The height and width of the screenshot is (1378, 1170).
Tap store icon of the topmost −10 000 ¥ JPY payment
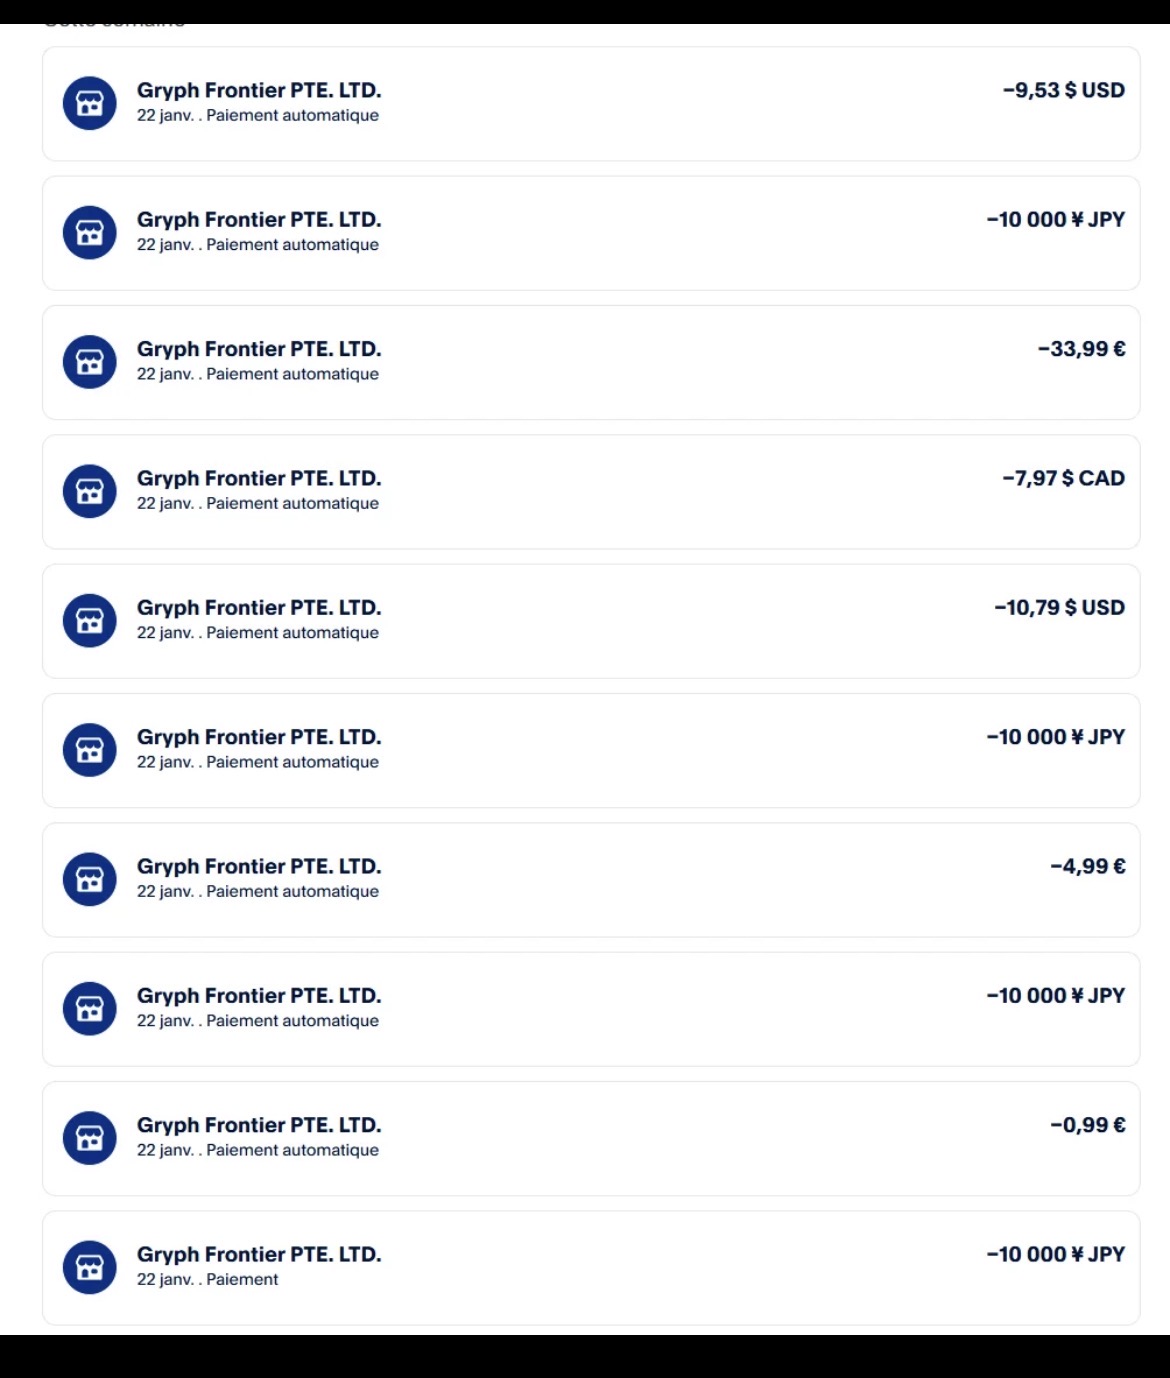click(x=90, y=232)
